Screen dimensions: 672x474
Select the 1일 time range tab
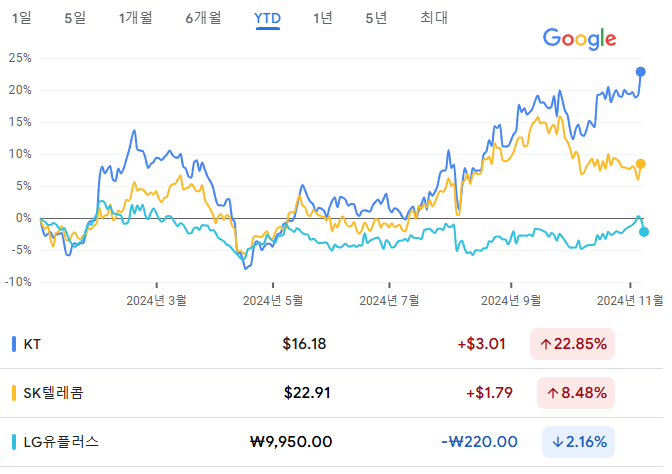click(x=21, y=18)
